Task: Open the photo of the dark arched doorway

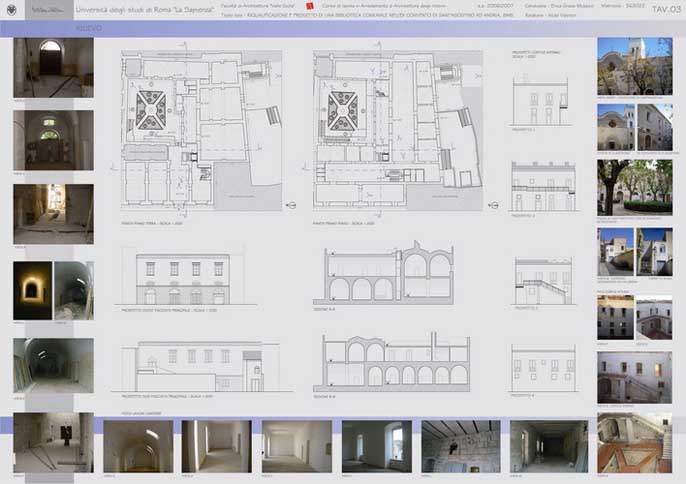Action: tap(53, 68)
